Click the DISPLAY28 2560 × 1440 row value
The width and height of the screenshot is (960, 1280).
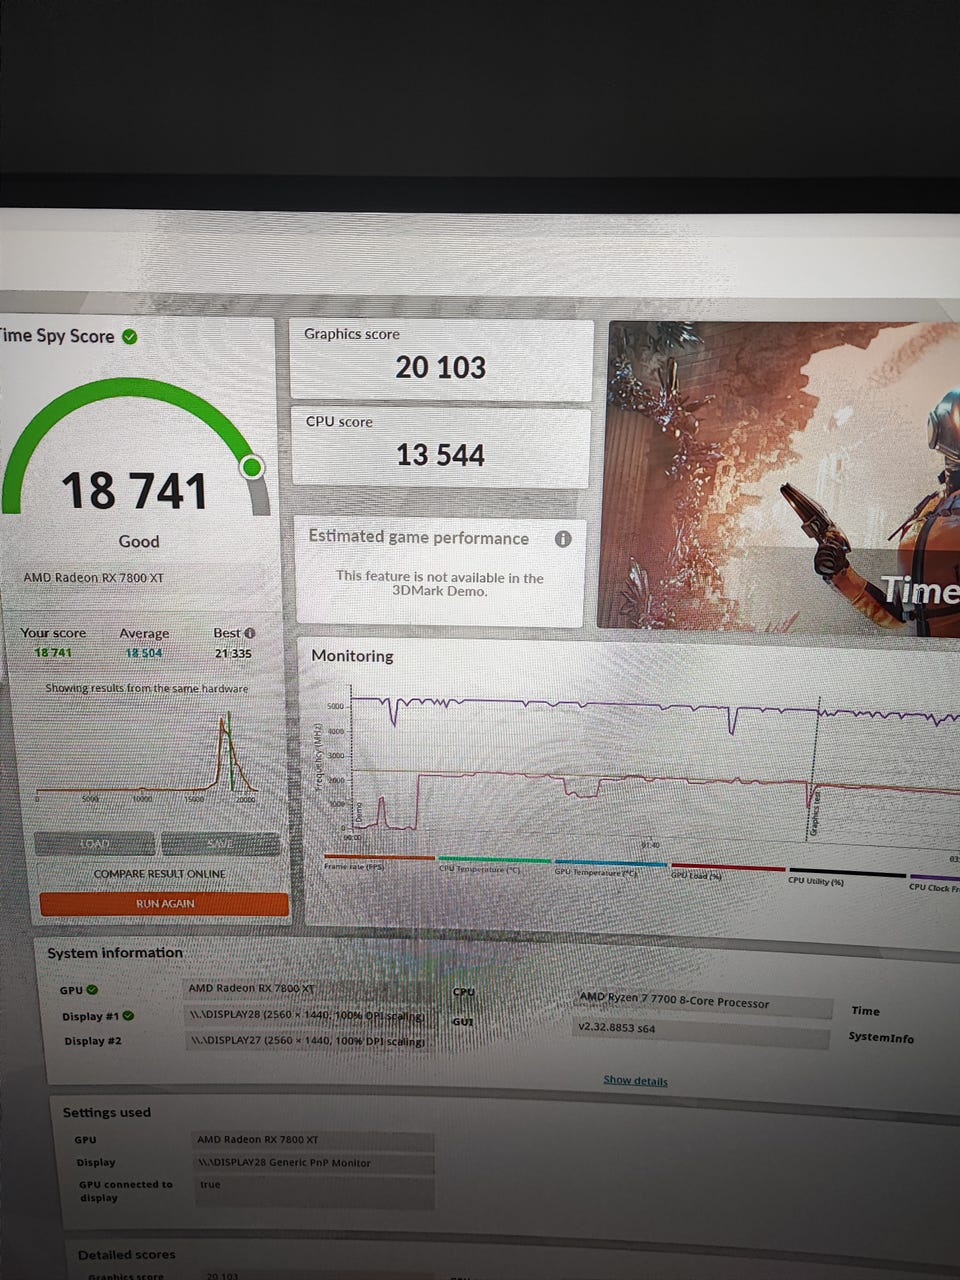pyautogui.click(x=308, y=1016)
